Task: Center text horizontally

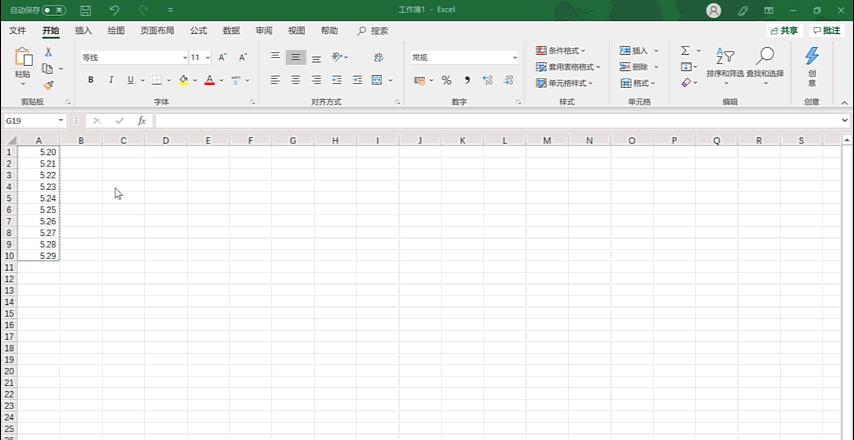Action: point(296,80)
